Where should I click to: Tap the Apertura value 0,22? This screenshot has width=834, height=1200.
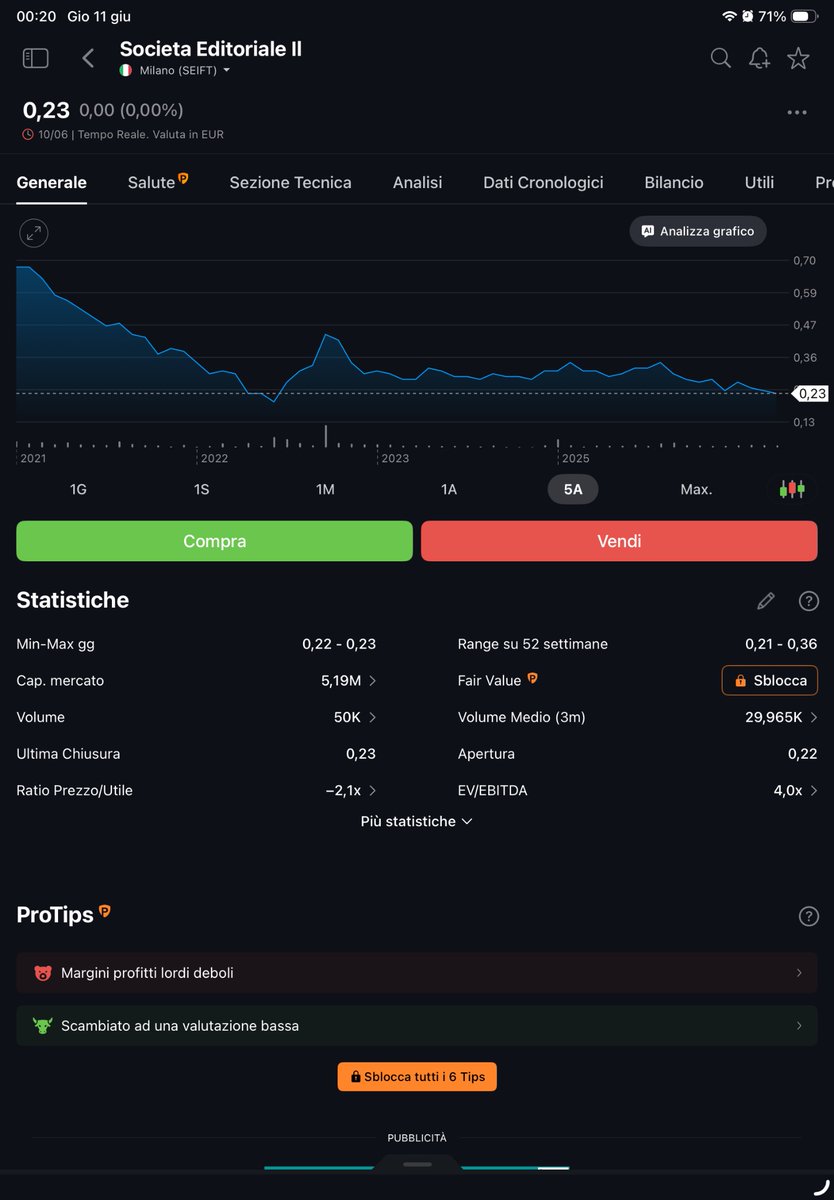click(x=802, y=754)
